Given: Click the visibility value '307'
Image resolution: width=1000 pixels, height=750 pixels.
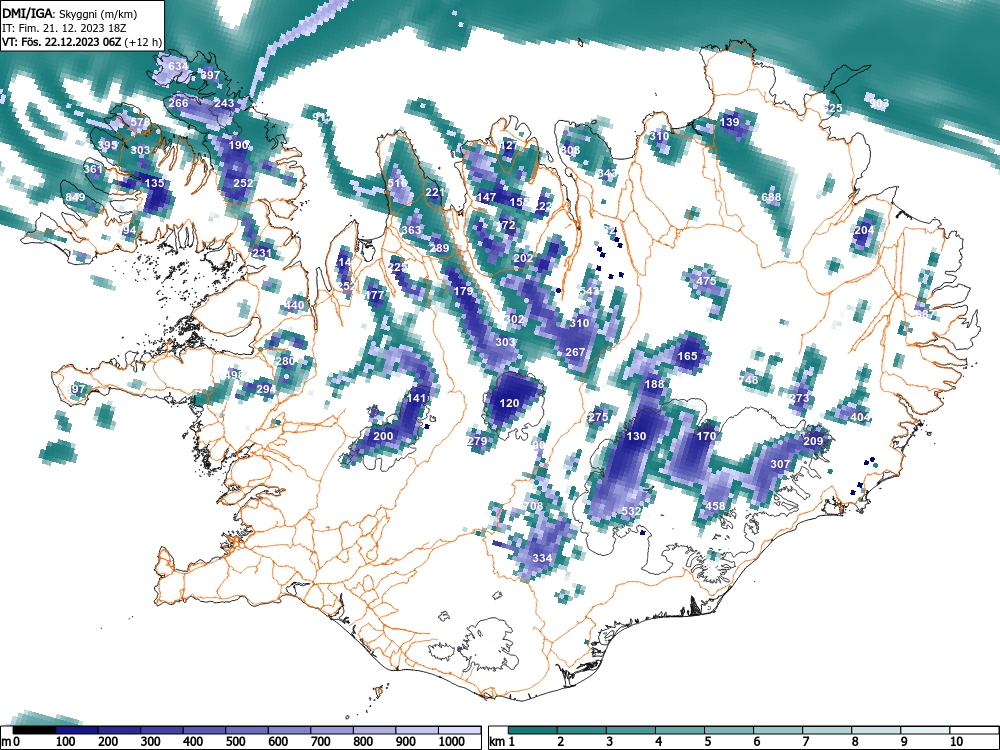Looking at the screenshot, I should (781, 464).
